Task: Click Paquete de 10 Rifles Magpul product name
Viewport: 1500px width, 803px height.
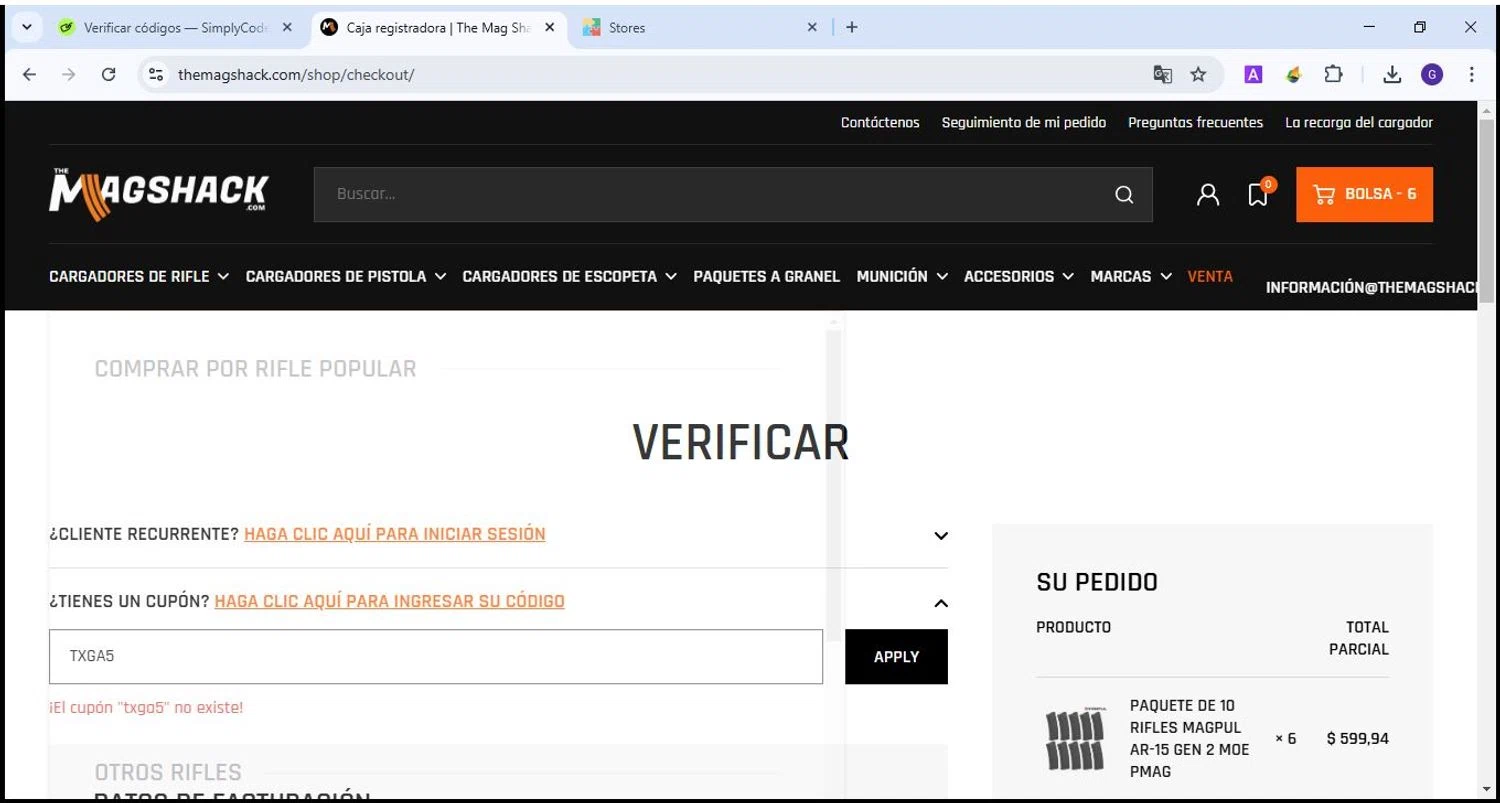Action: tap(1190, 738)
